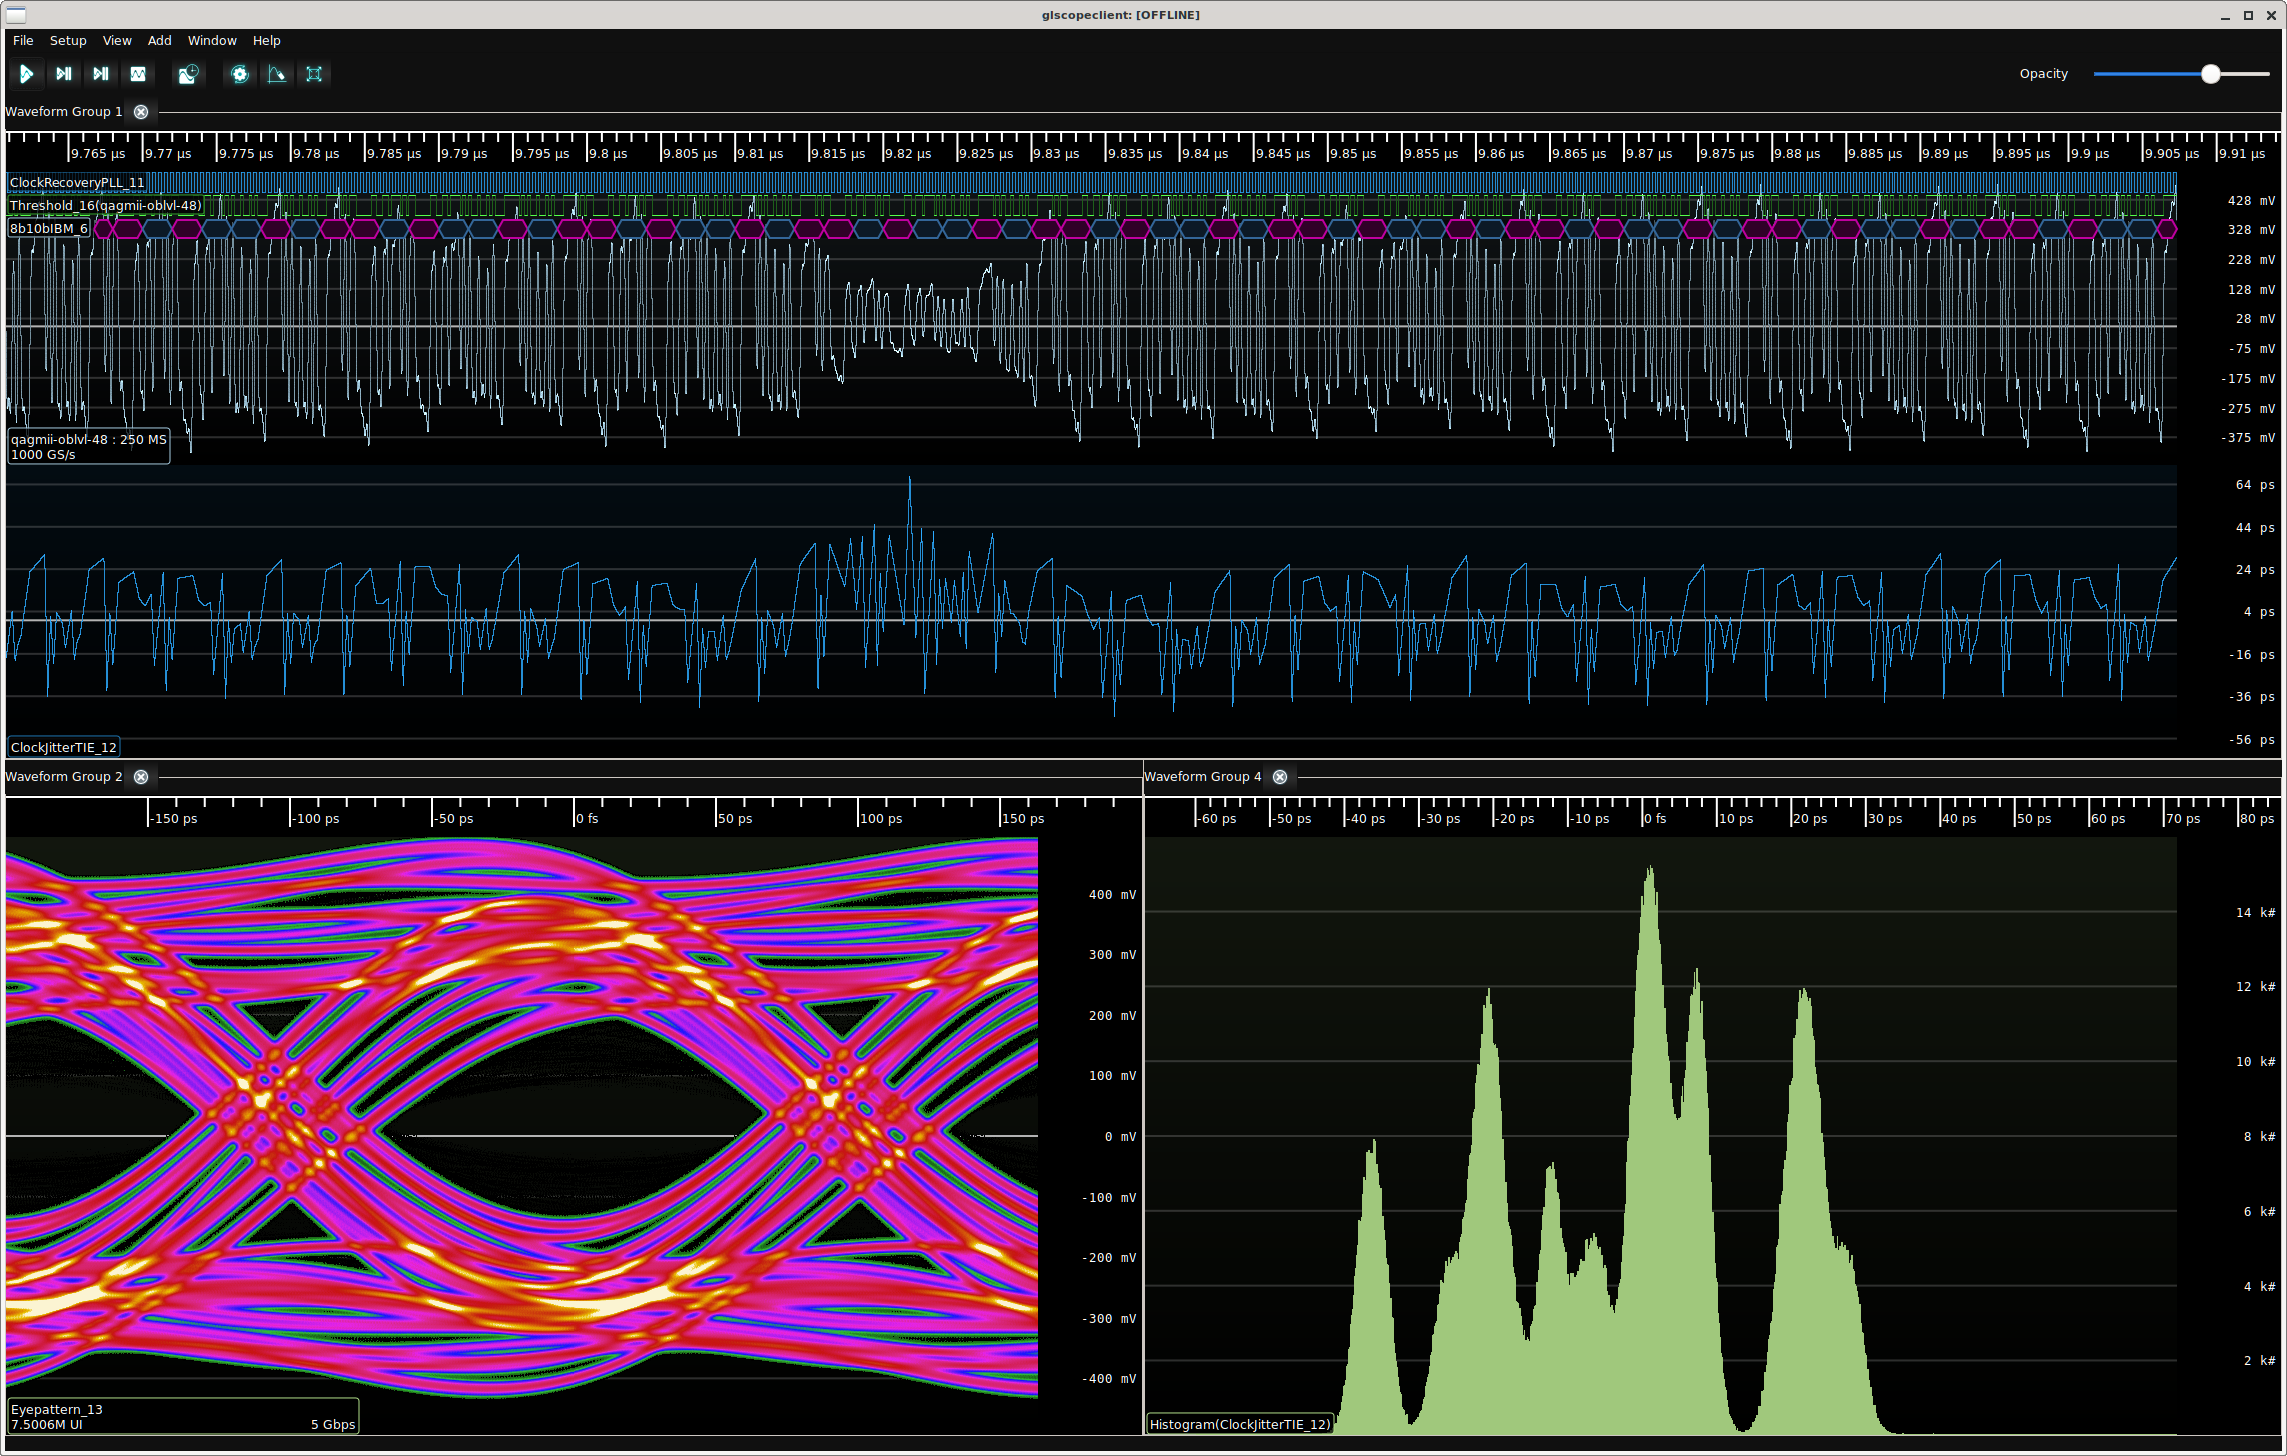Click the 0 mV eye axis label
Screen dimensions: 2287x1456
tap(1120, 1137)
